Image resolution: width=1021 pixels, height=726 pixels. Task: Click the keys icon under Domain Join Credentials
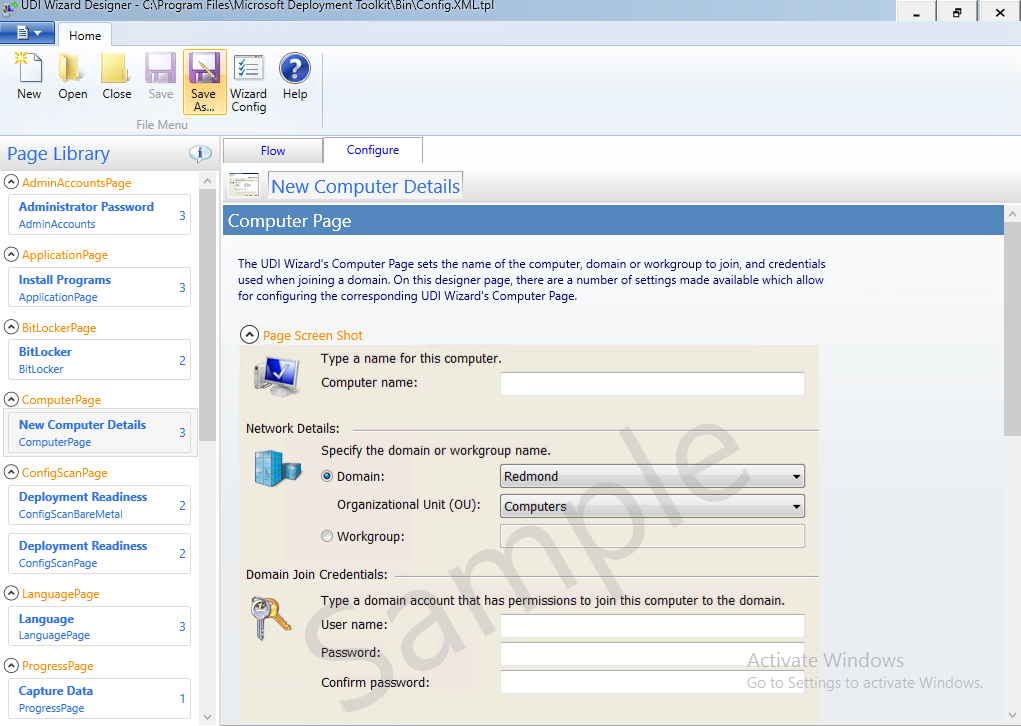(270, 617)
